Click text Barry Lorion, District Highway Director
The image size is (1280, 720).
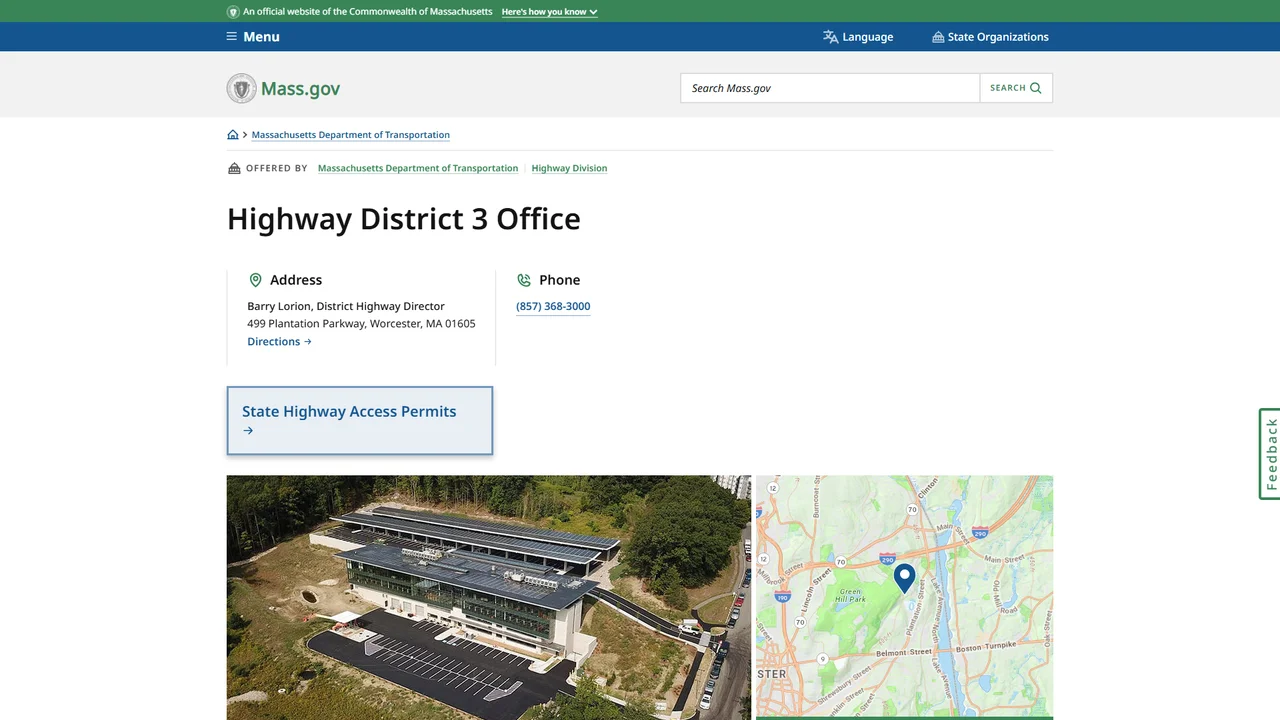pyautogui.click(x=346, y=306)
